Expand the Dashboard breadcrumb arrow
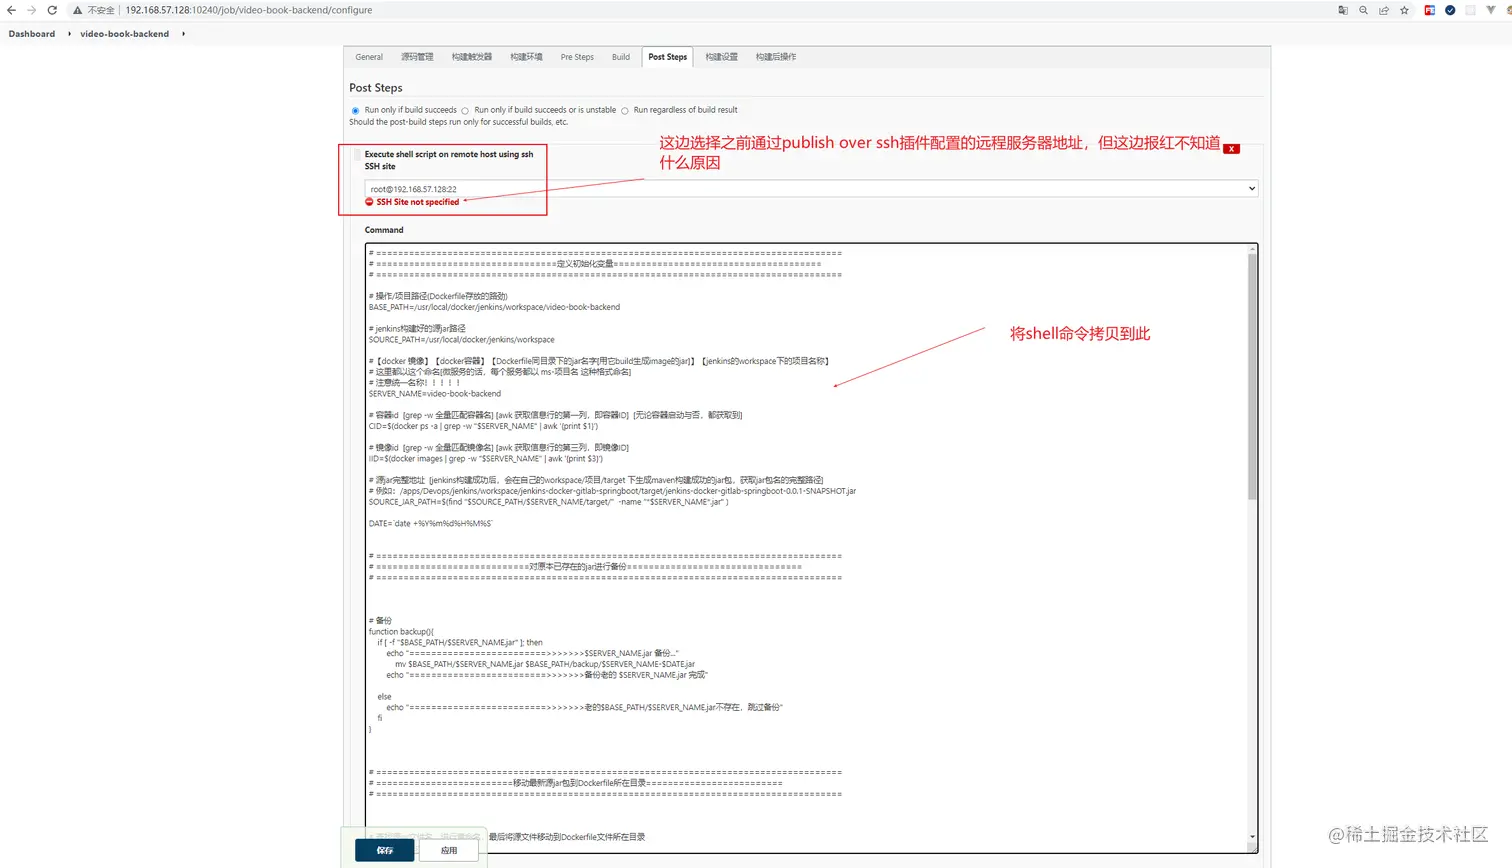1512x868 pixels. 69,34
